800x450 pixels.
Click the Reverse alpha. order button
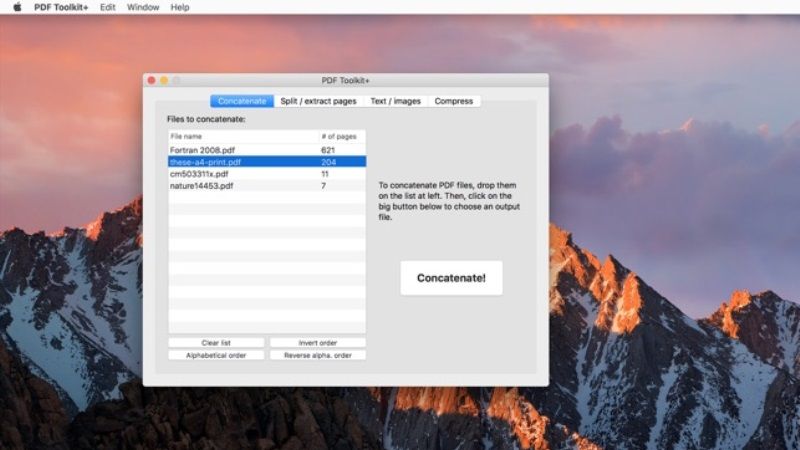[317, 355]
